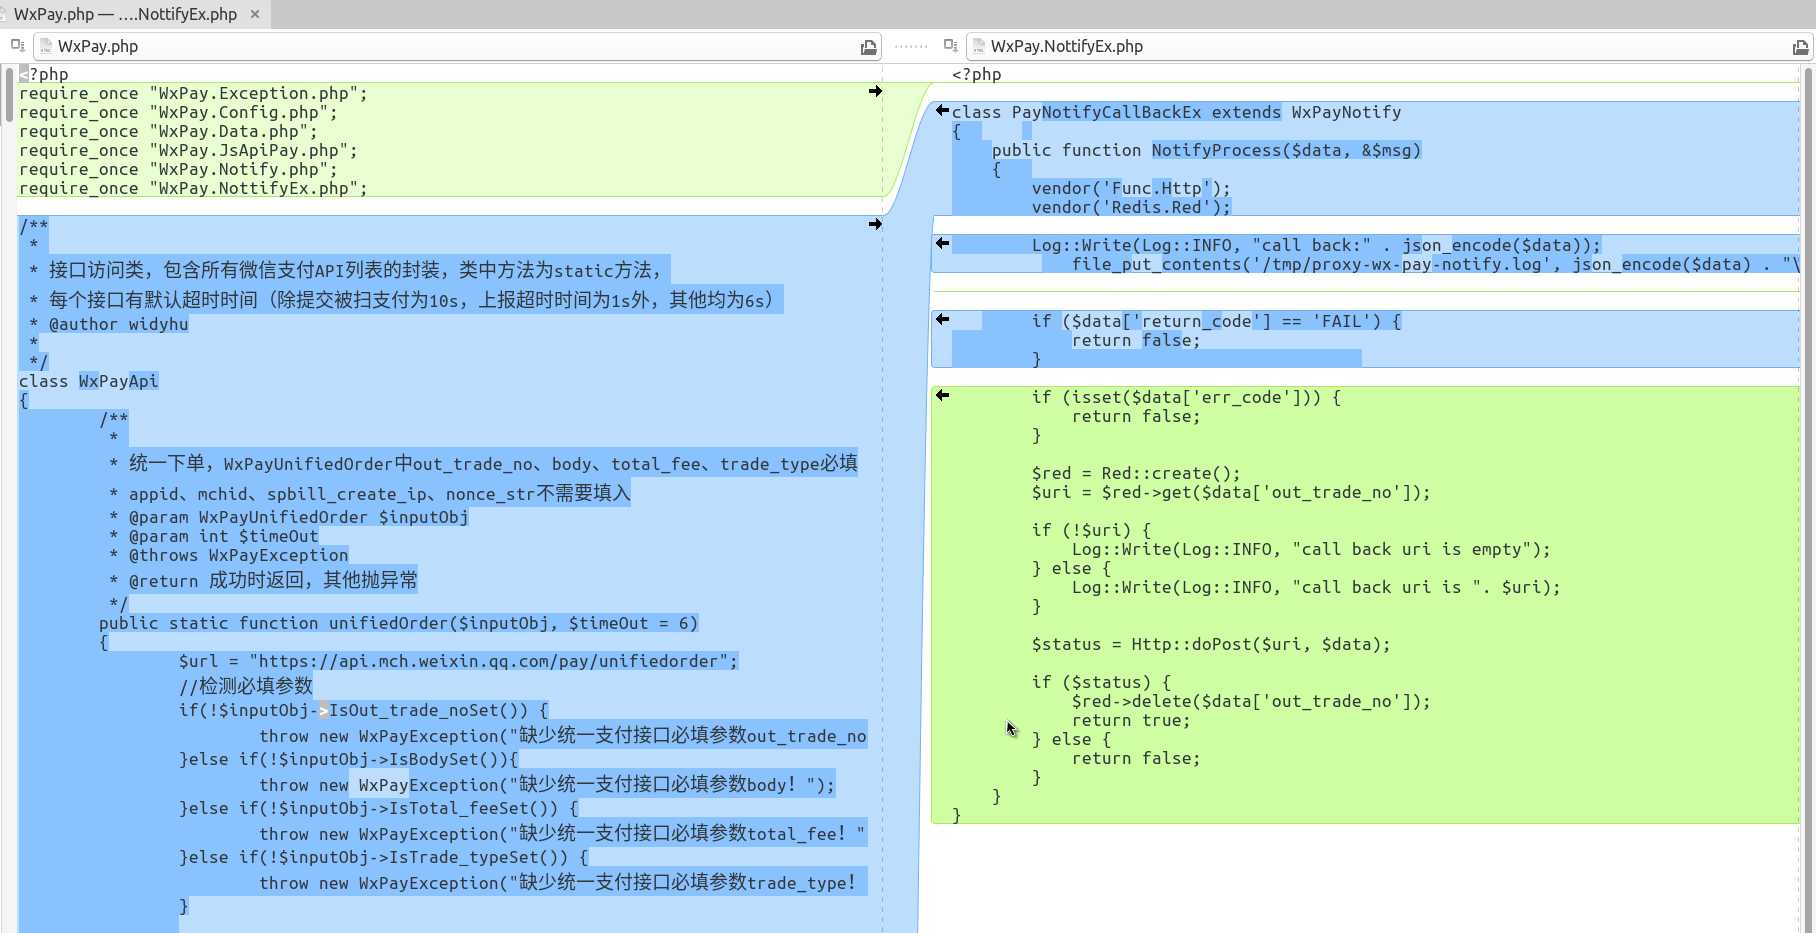Click the 'if(!$inputObj->IsOut_trade_noSet())' line
Viewport: 1816px width, 933px height.
(x=364, y=710)
